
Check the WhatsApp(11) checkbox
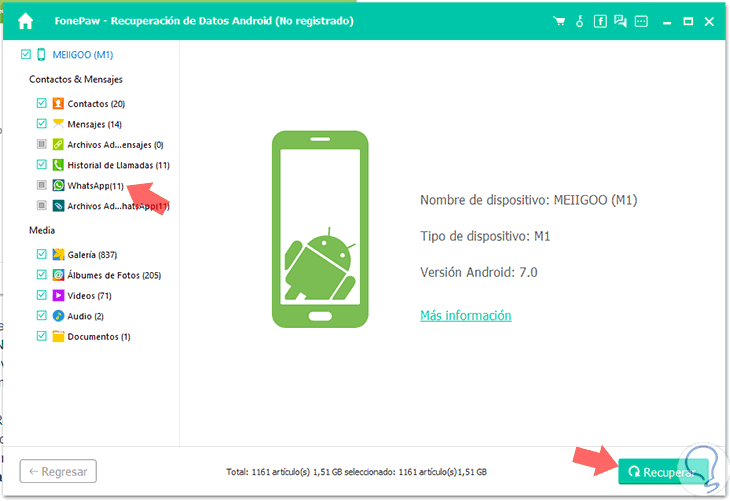pos(41,185)
